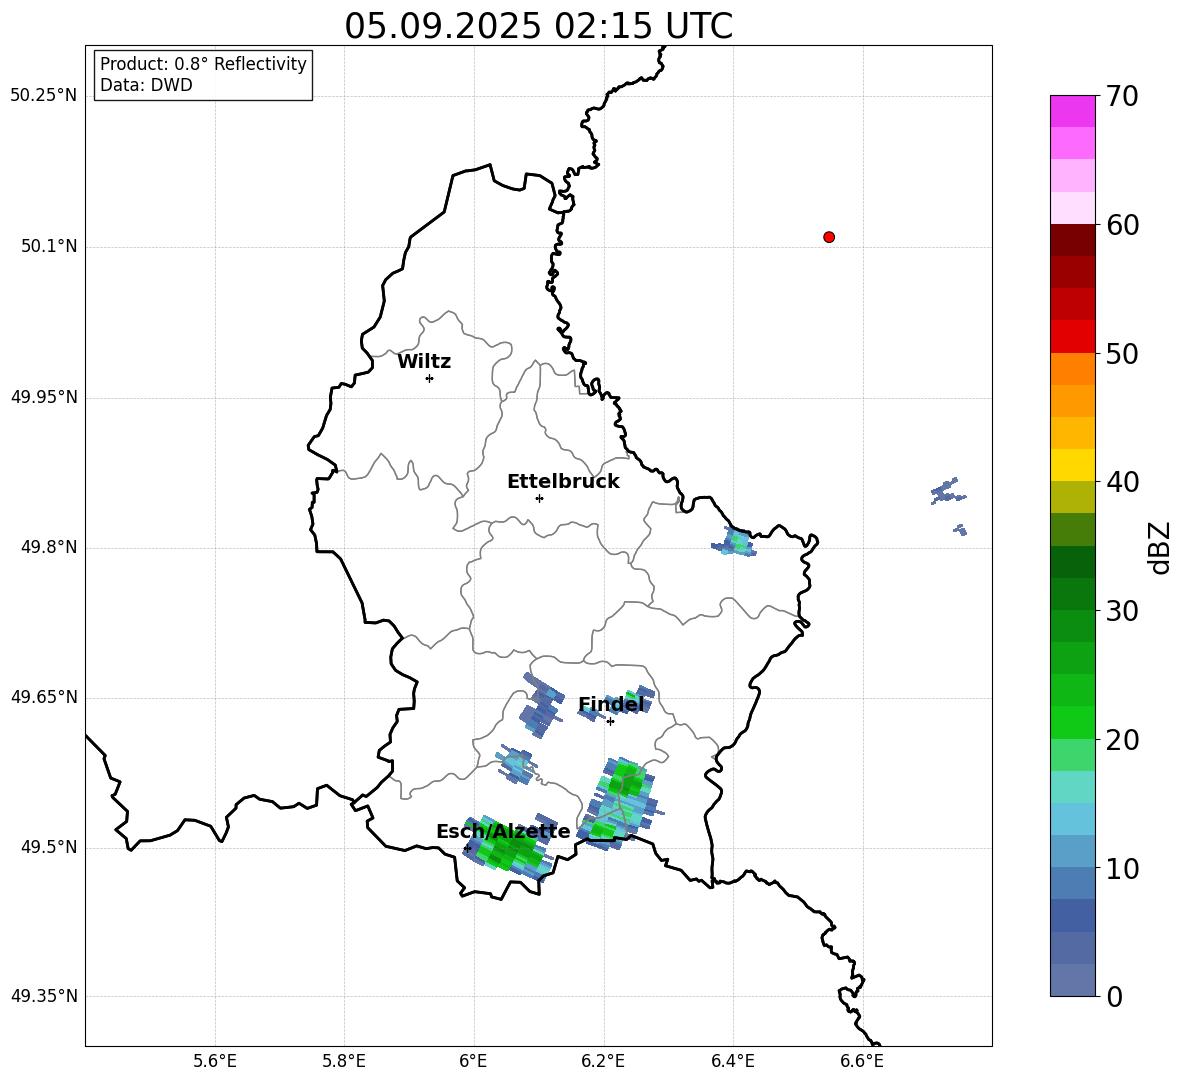Click the 60 value on the colorbar

click(x=1122, y=225)
